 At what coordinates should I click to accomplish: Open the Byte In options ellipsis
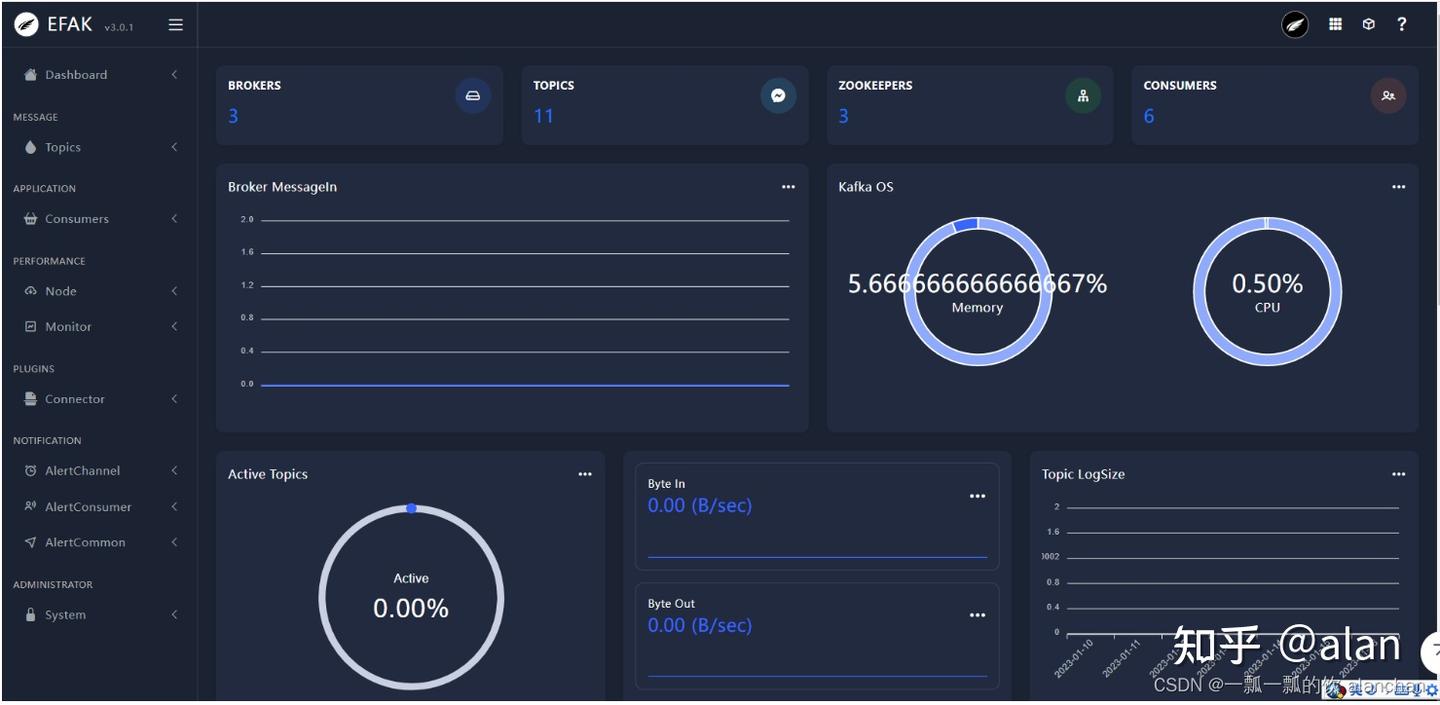click(x=977, y=496)
